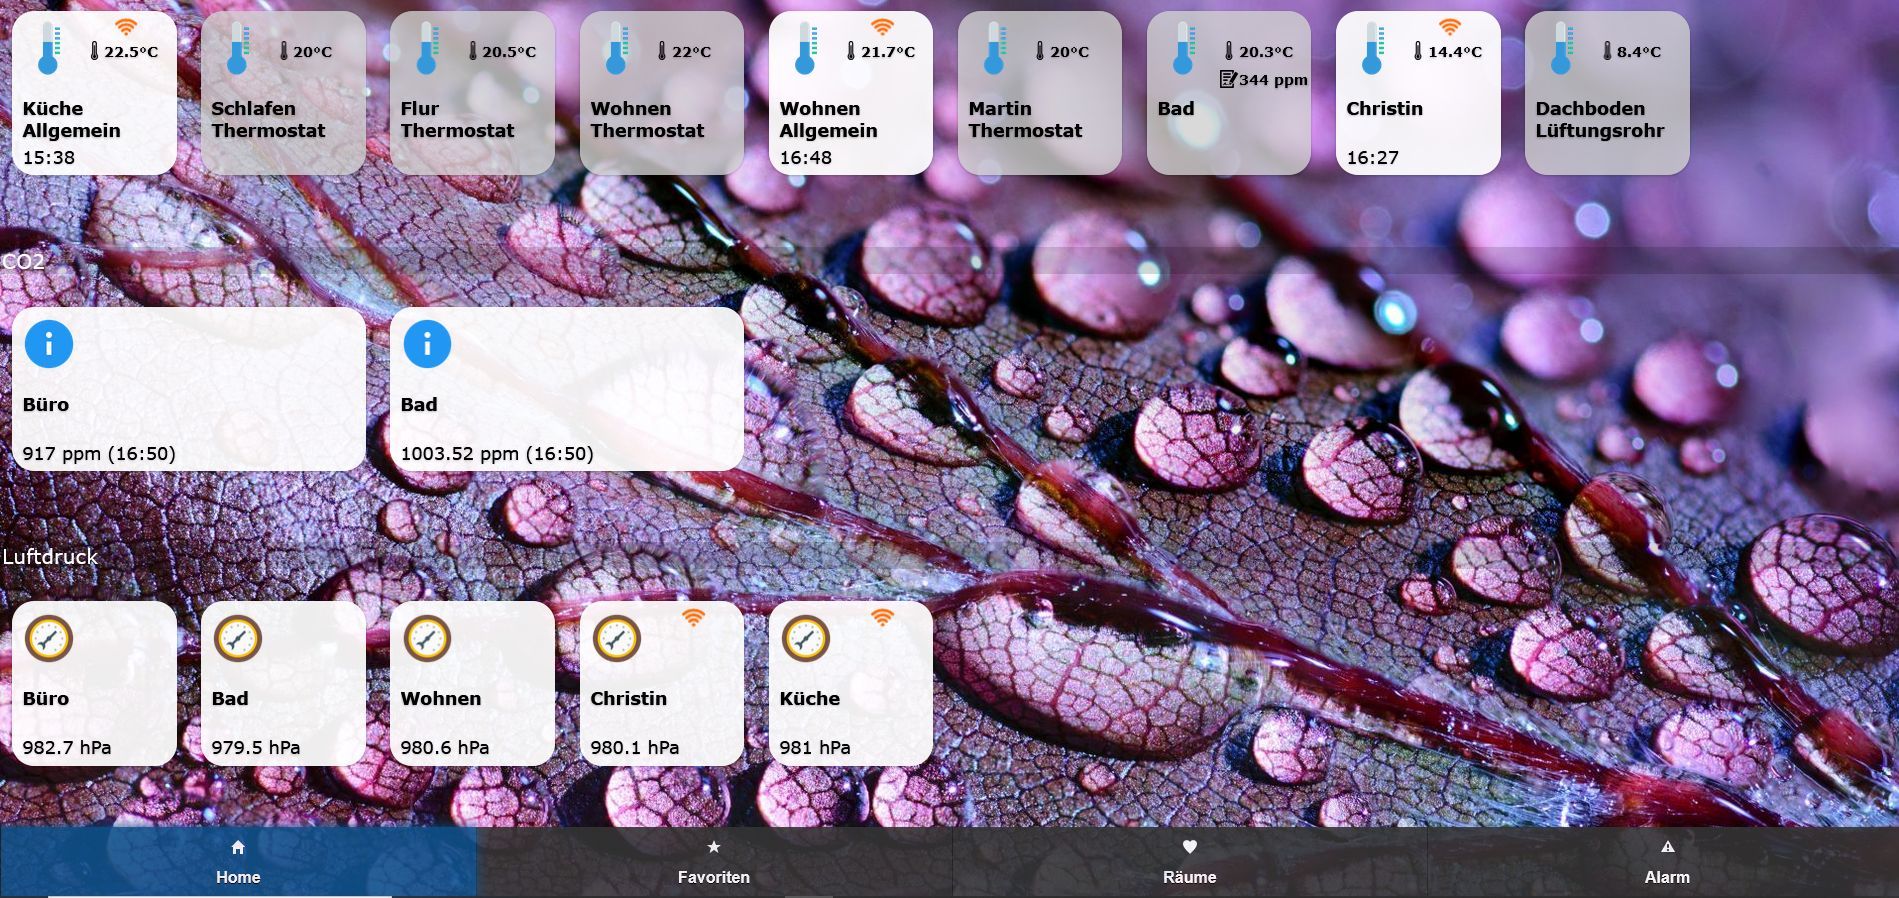Image resolution: width=1899 pixels, height=898 pixels.
Task: Click the 22.5°C reading on Küche Allgemein
Action: coord(131,52)
